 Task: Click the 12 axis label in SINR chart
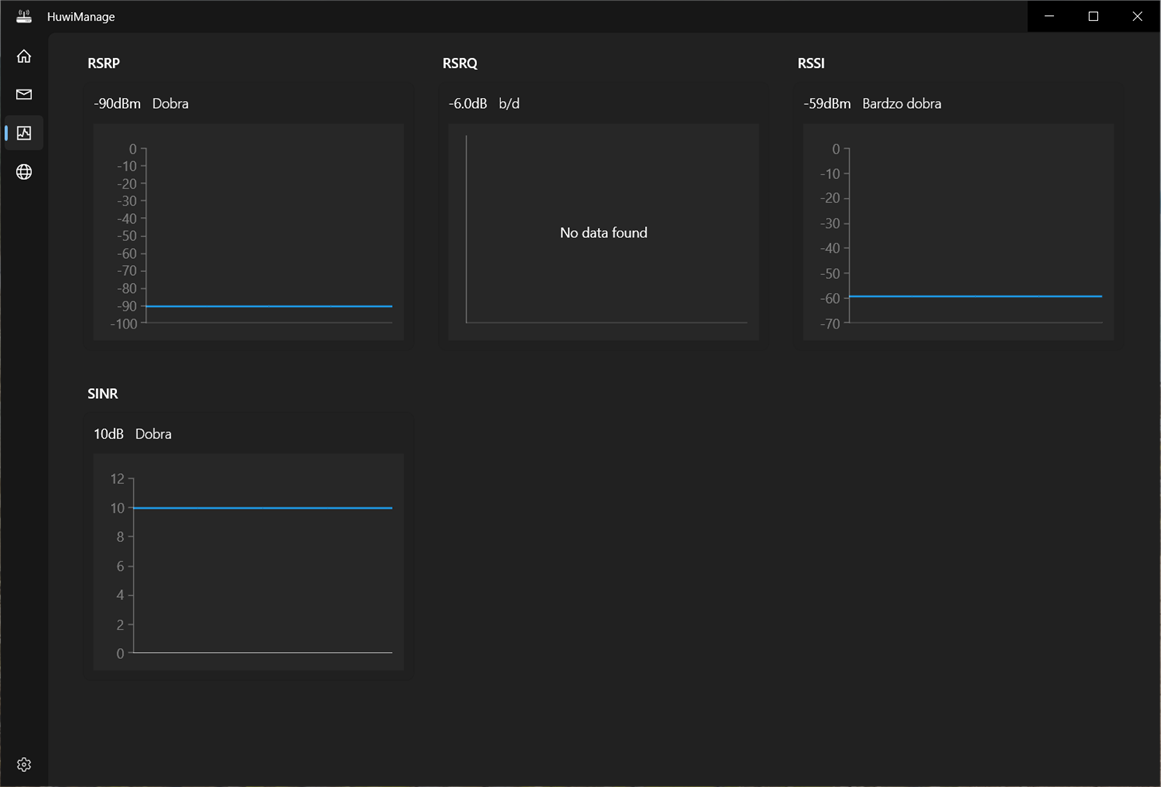pyautogui.click(x=117, y=479)
